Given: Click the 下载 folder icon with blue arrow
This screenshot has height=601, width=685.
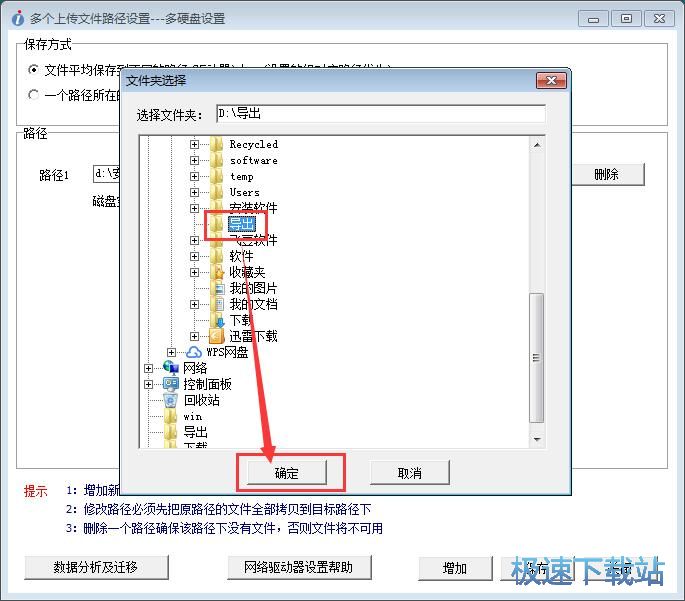Looking at the screenshot, I should 218,321.
